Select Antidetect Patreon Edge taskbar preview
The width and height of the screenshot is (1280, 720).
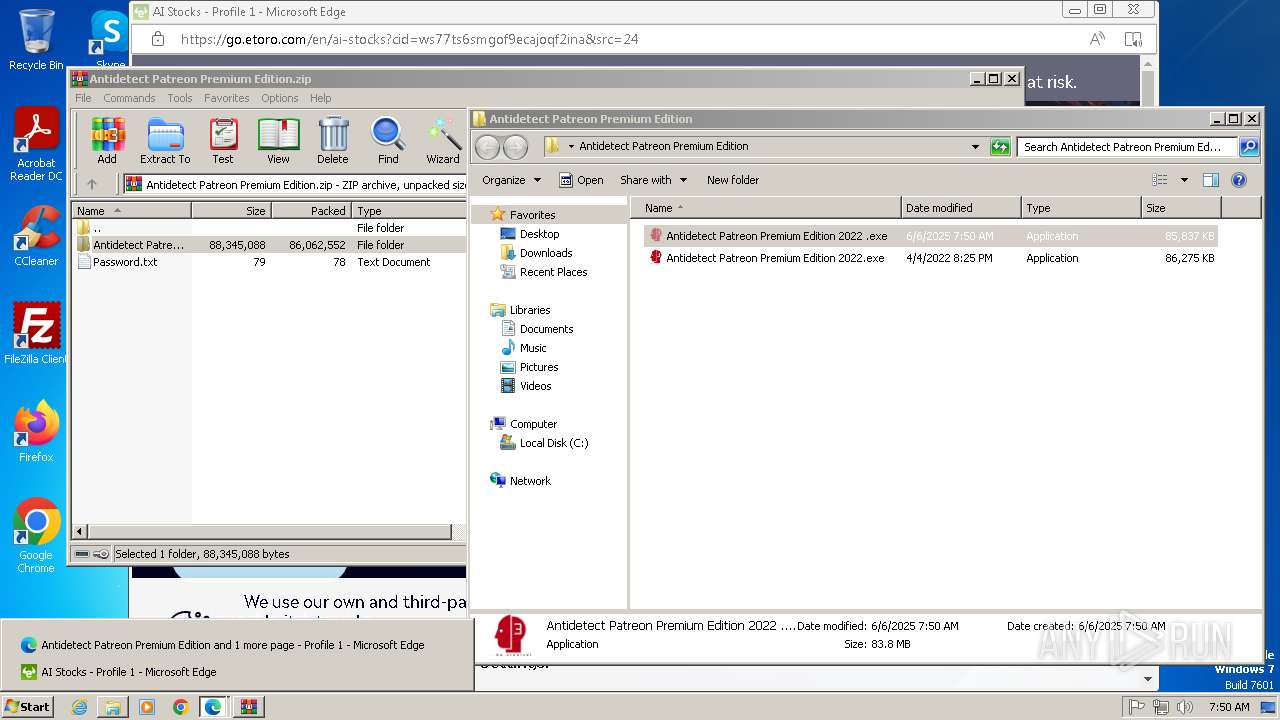237,645
